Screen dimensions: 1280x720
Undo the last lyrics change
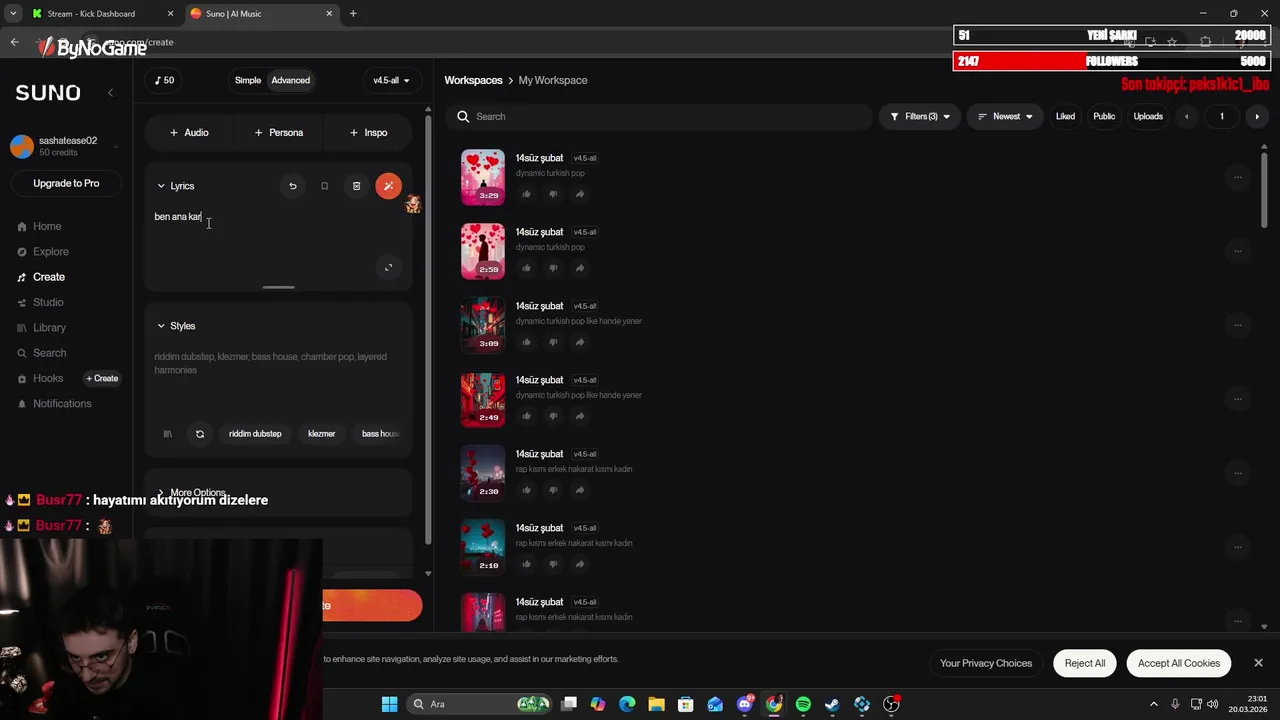coord(292,186)
